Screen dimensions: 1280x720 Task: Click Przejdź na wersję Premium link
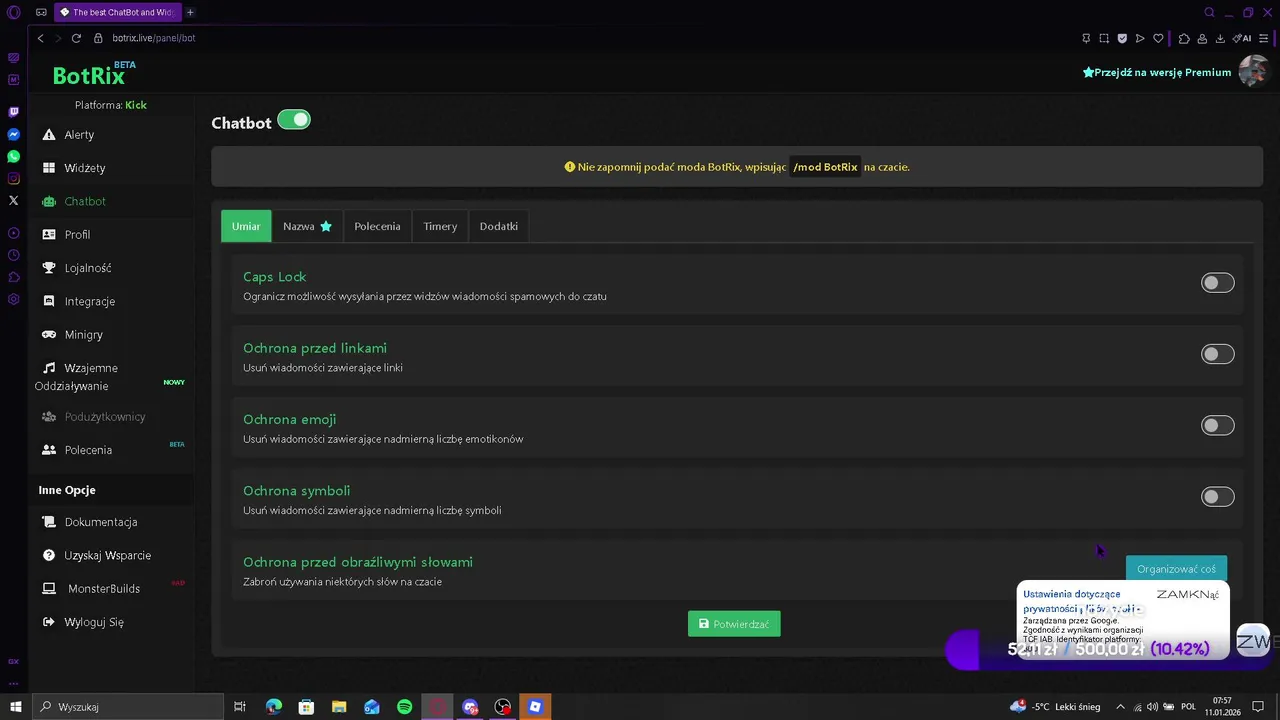(1157, 72)
